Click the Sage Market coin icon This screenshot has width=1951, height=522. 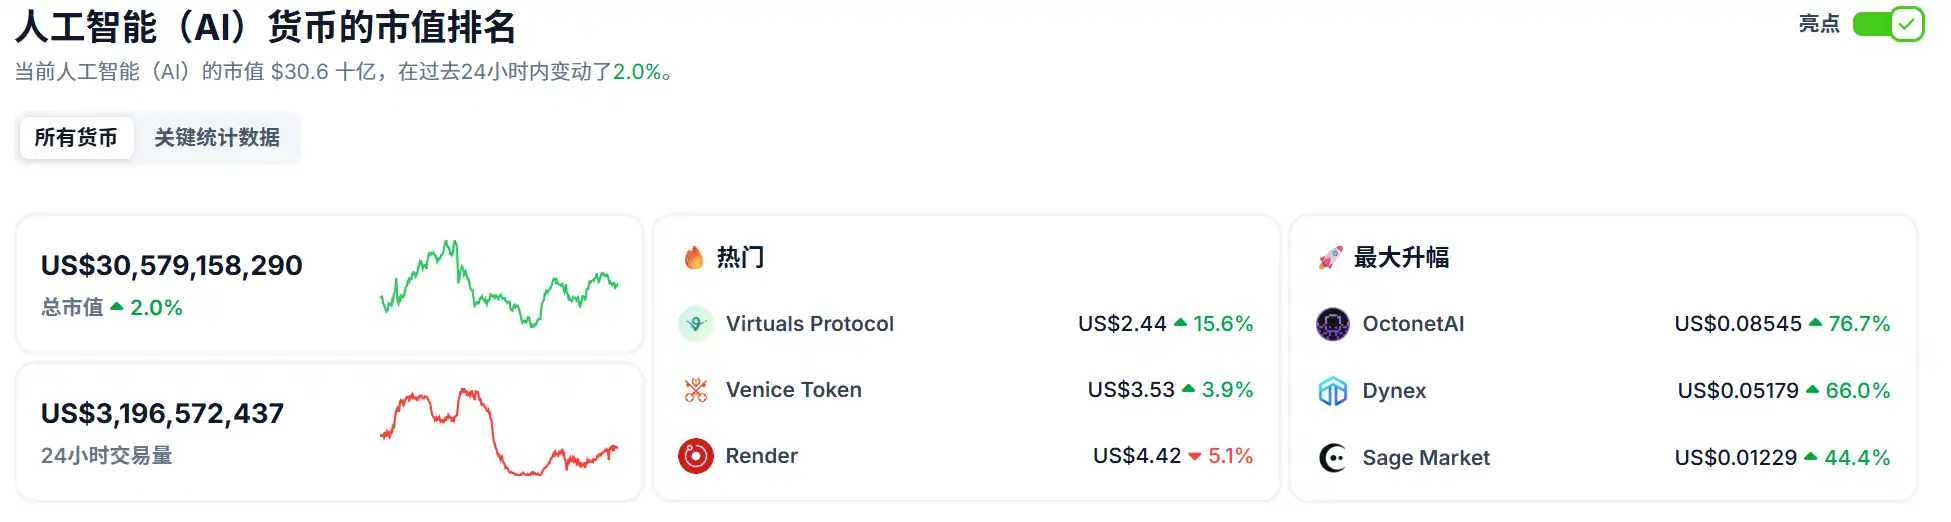1332,458
